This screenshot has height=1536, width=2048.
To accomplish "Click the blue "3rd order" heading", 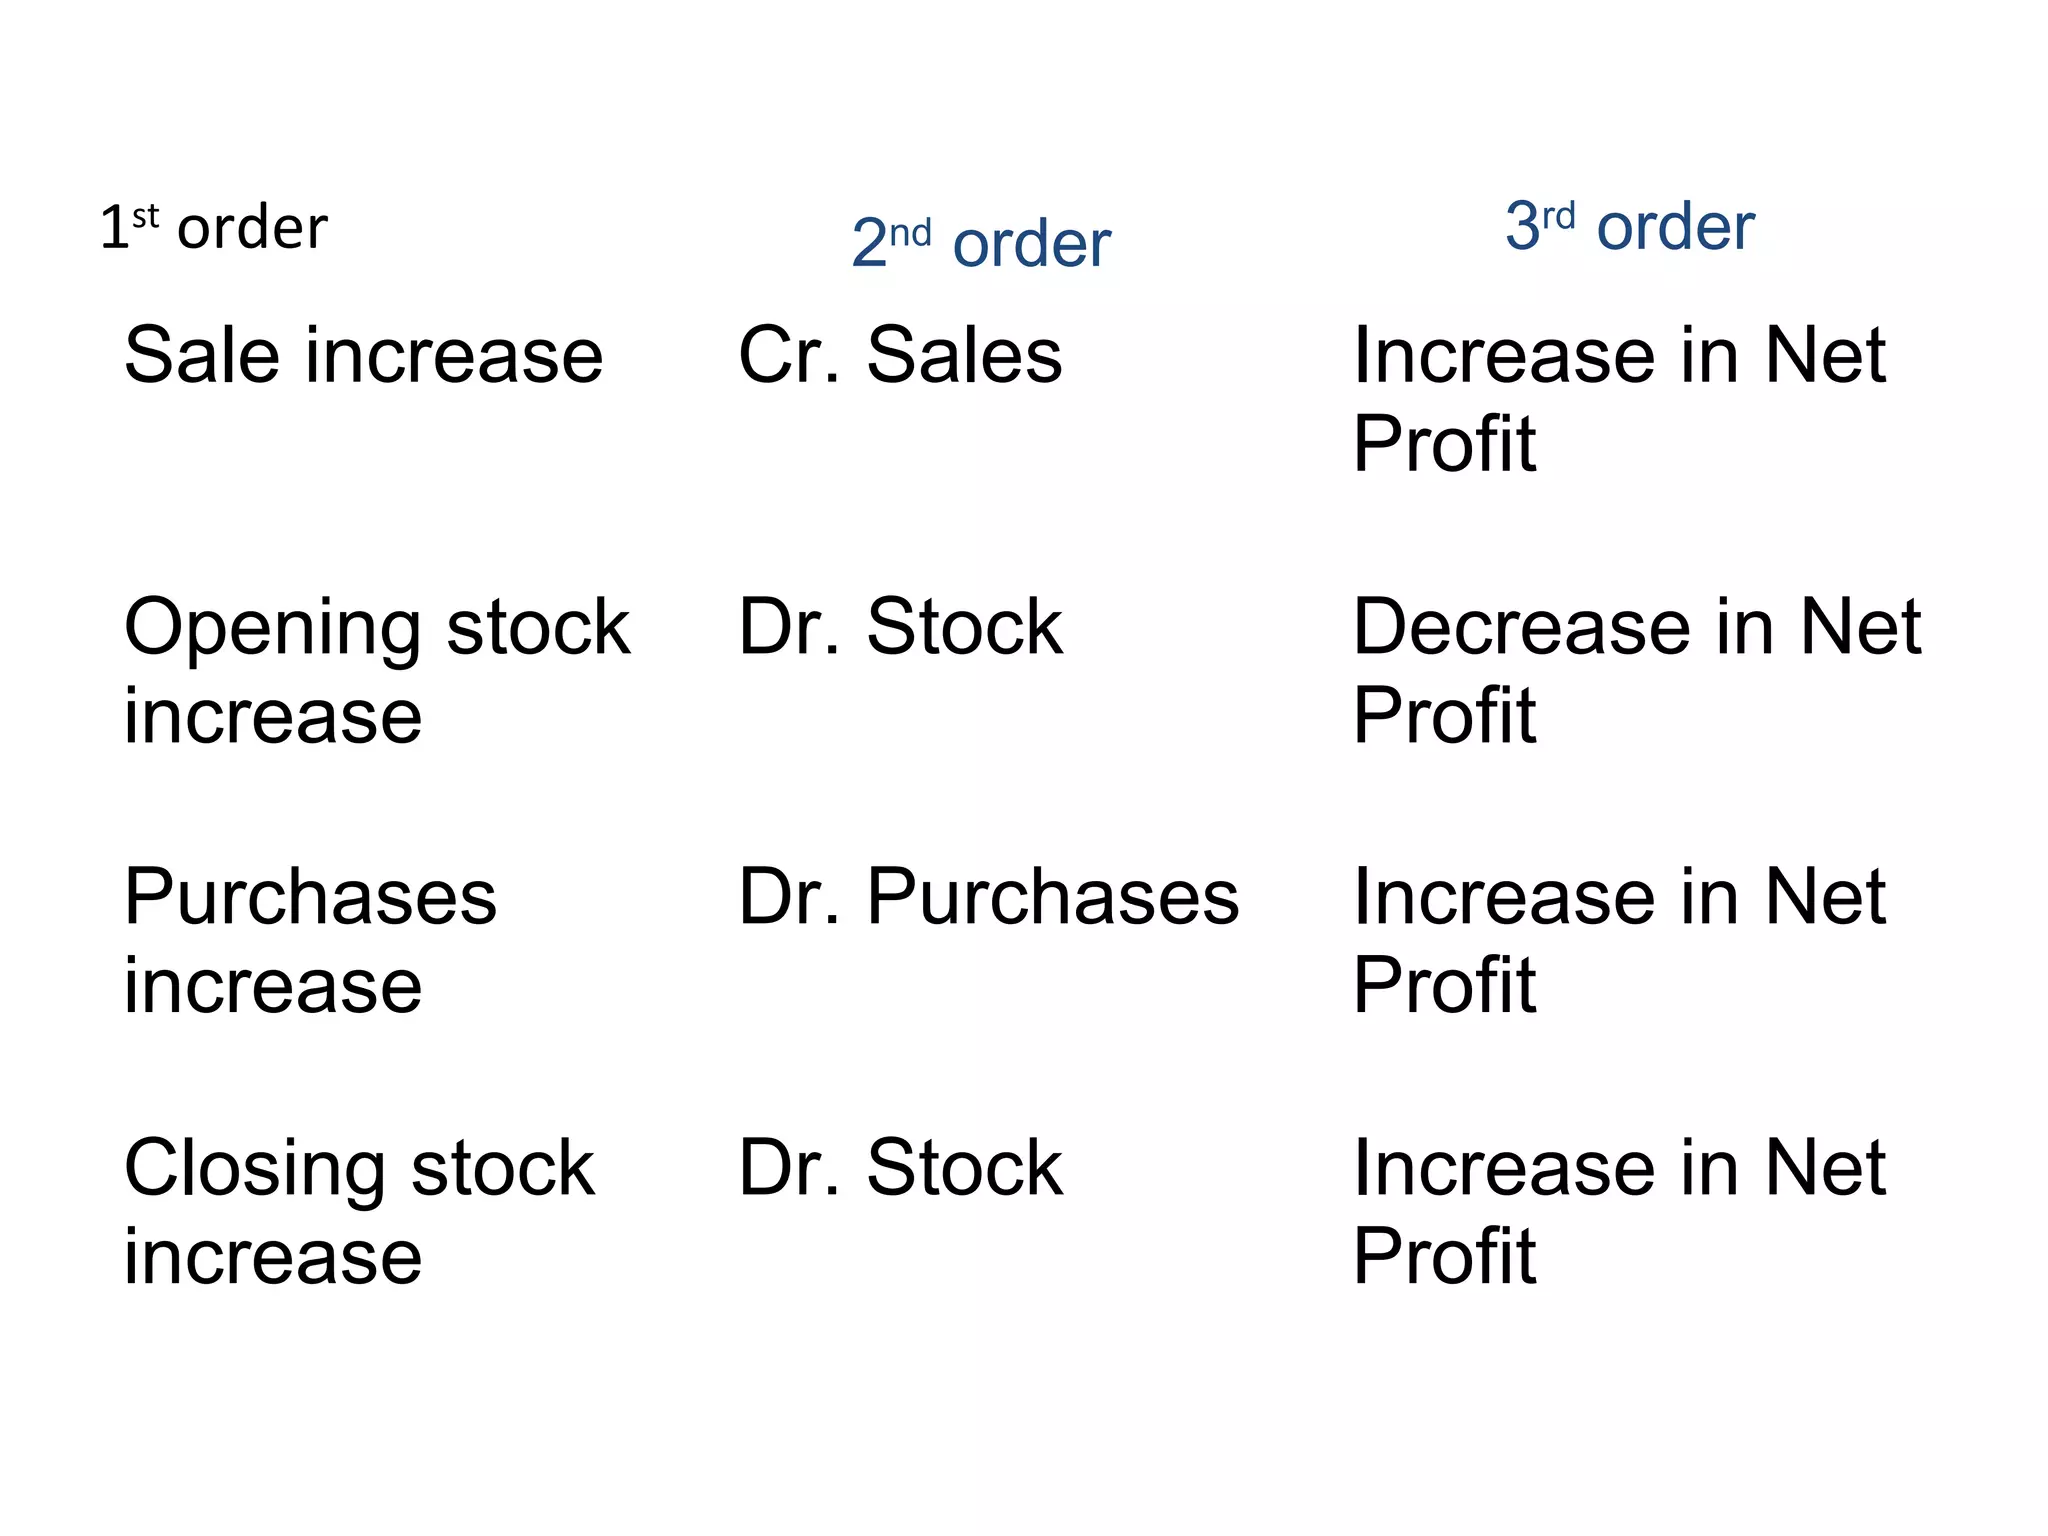I will pos(1630,226).
